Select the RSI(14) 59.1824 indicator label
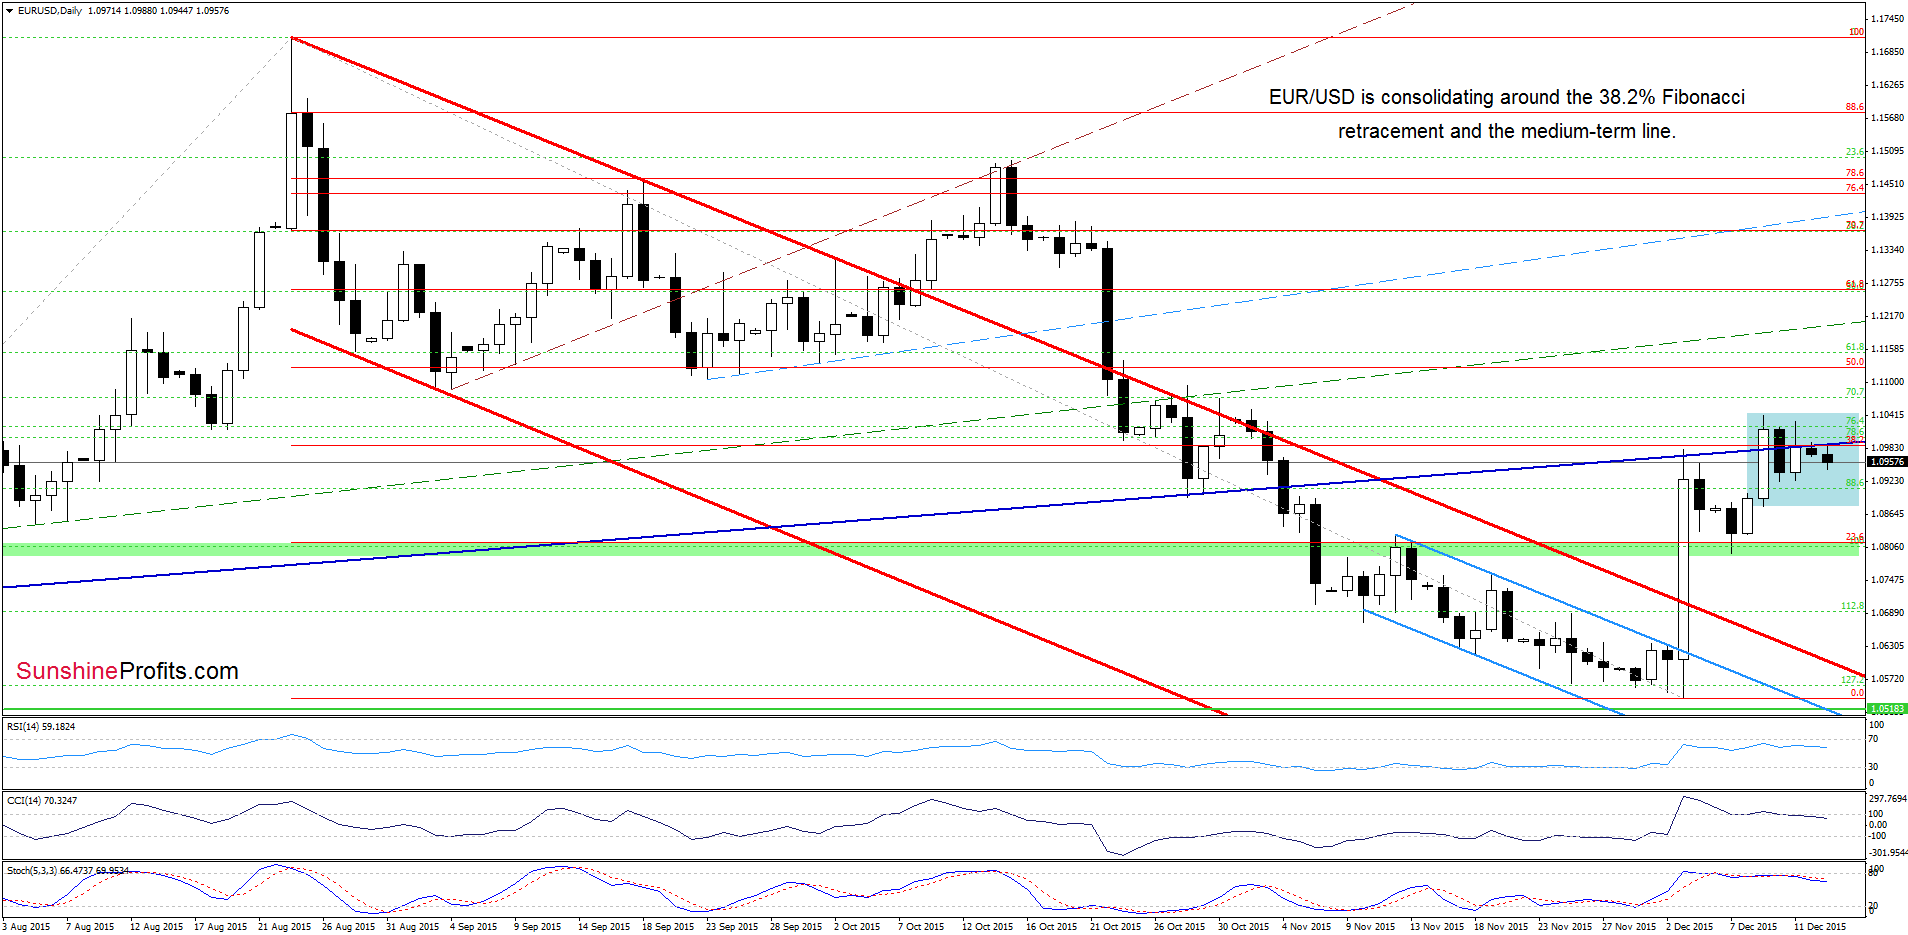This screenshot has width=1908, height=935. 41,727
